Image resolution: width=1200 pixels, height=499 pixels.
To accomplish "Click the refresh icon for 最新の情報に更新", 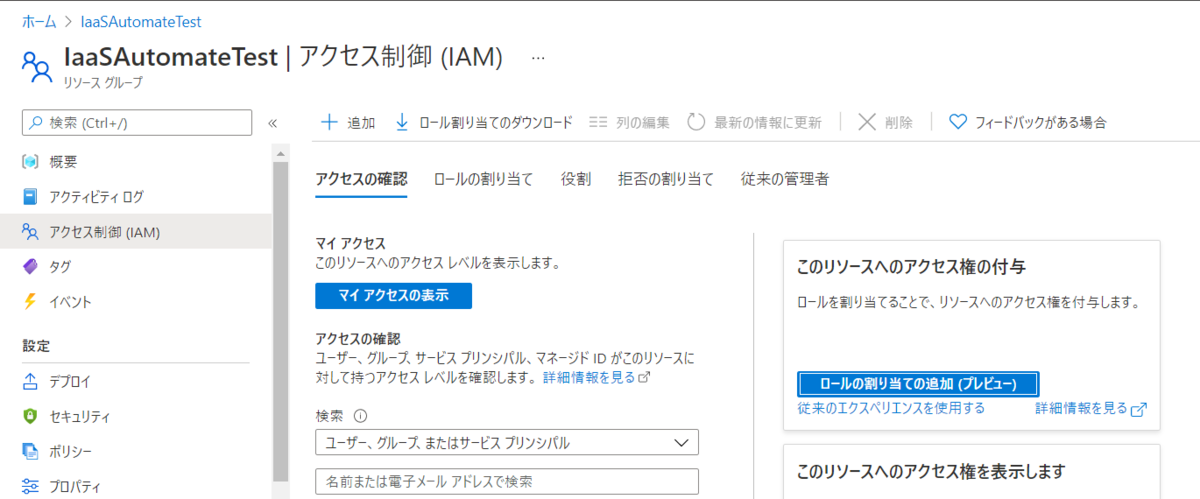I will 696,122.
